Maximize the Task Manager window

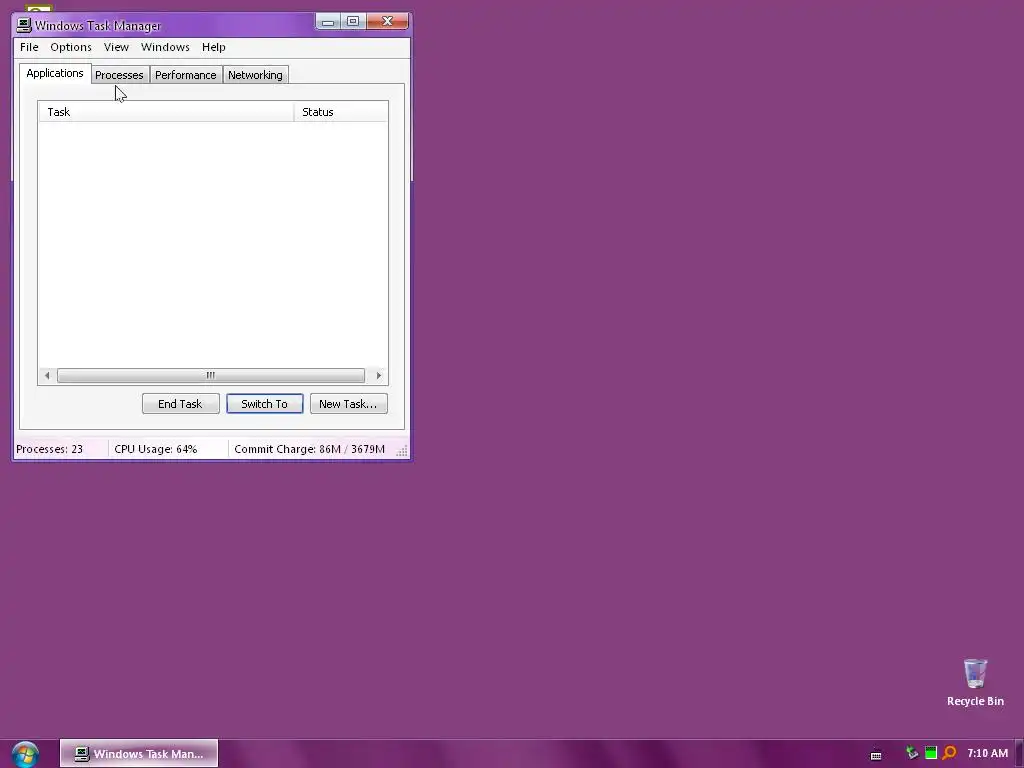[353, 22]
